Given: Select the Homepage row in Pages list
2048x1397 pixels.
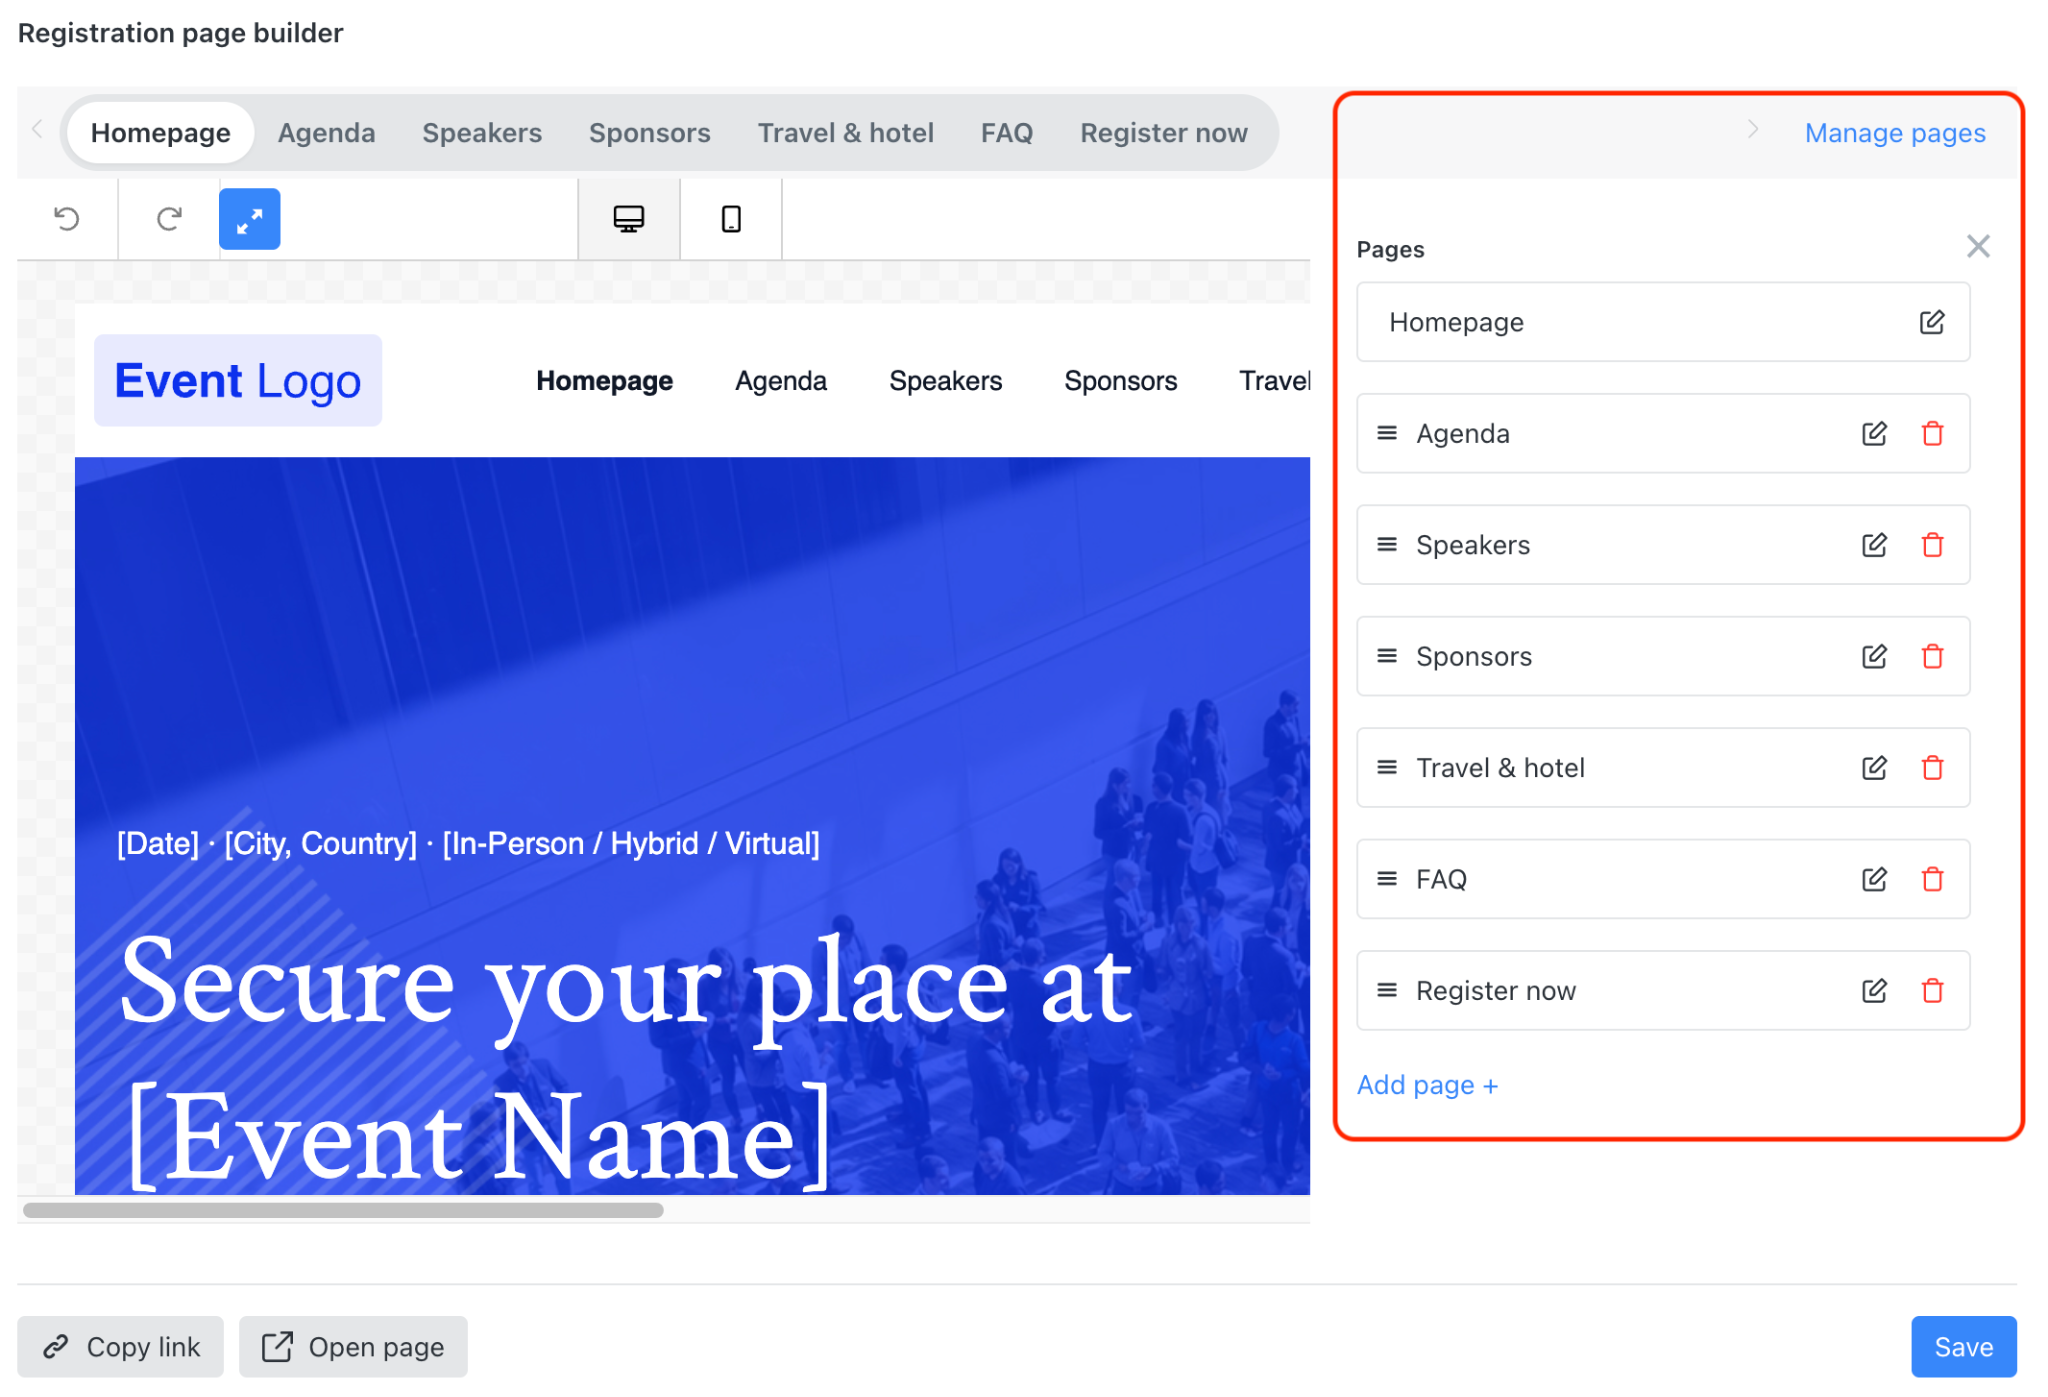Looking at the screenshot, I should click(x=1662, y=322).
